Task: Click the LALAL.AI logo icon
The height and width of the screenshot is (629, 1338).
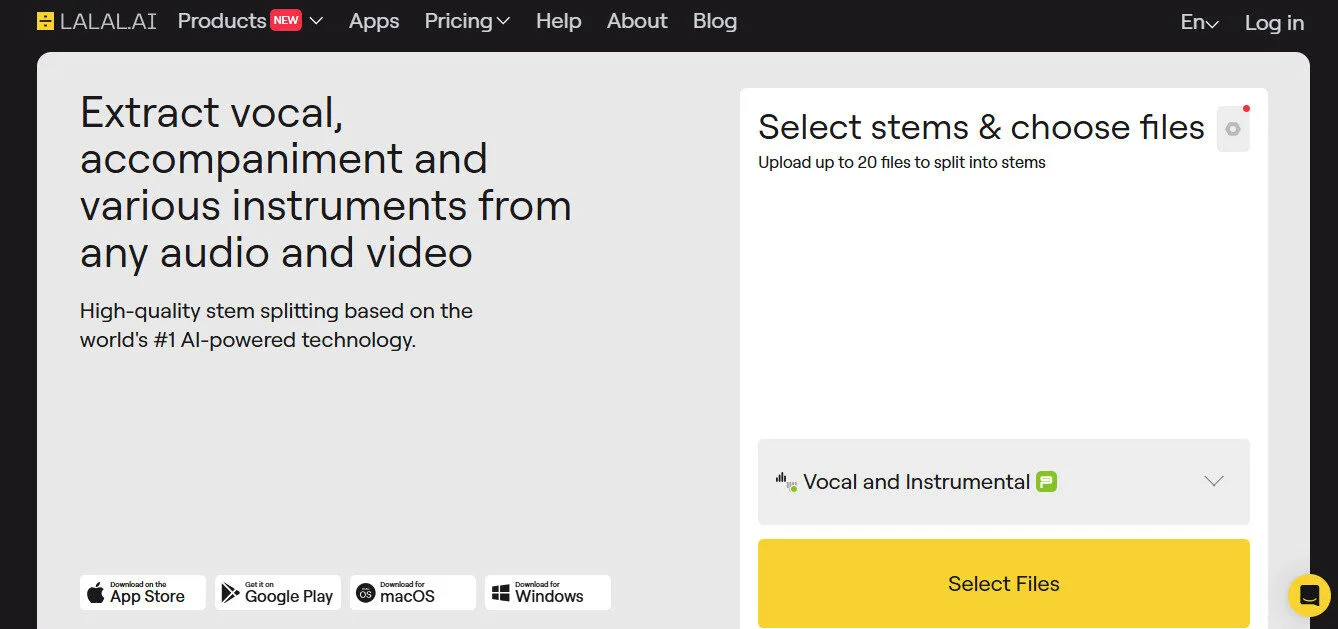Action: click(46, 21)
